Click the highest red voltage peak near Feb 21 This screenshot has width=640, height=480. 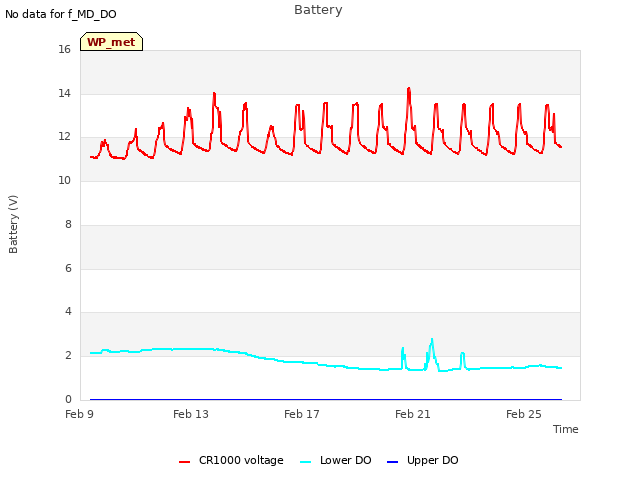[x=409, y=88]
